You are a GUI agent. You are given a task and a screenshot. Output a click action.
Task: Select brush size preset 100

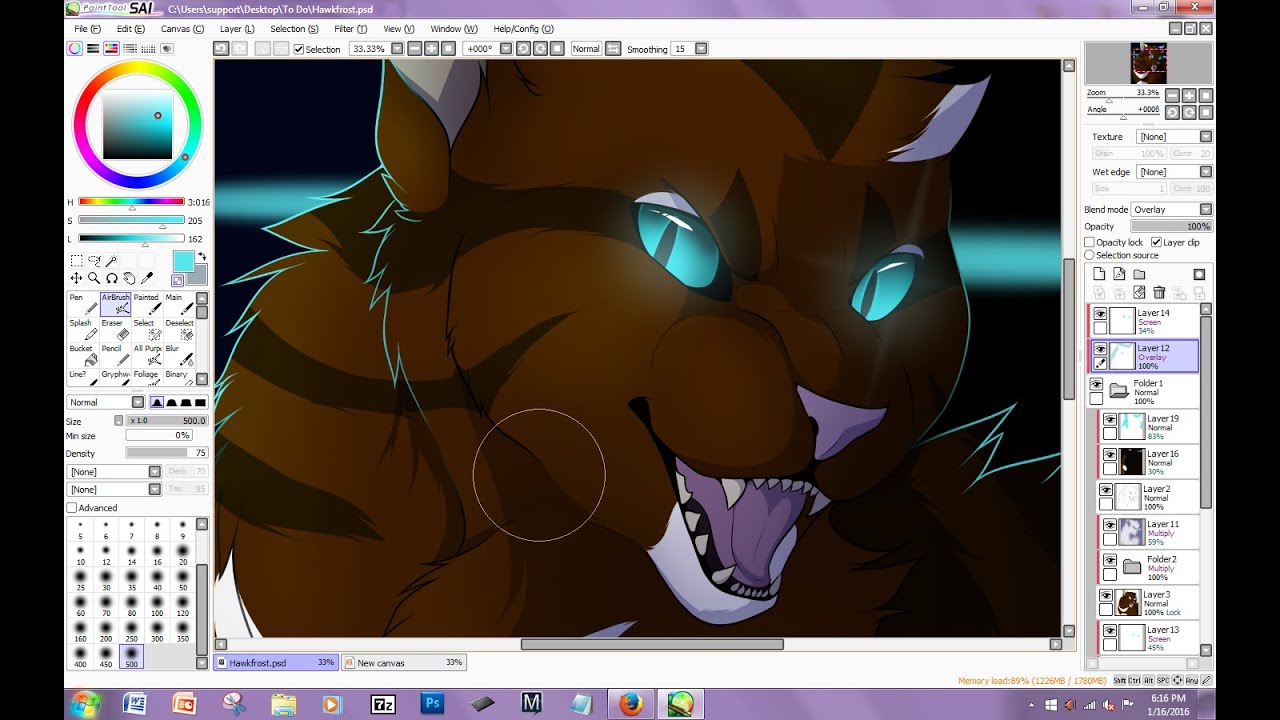(157, 605)
